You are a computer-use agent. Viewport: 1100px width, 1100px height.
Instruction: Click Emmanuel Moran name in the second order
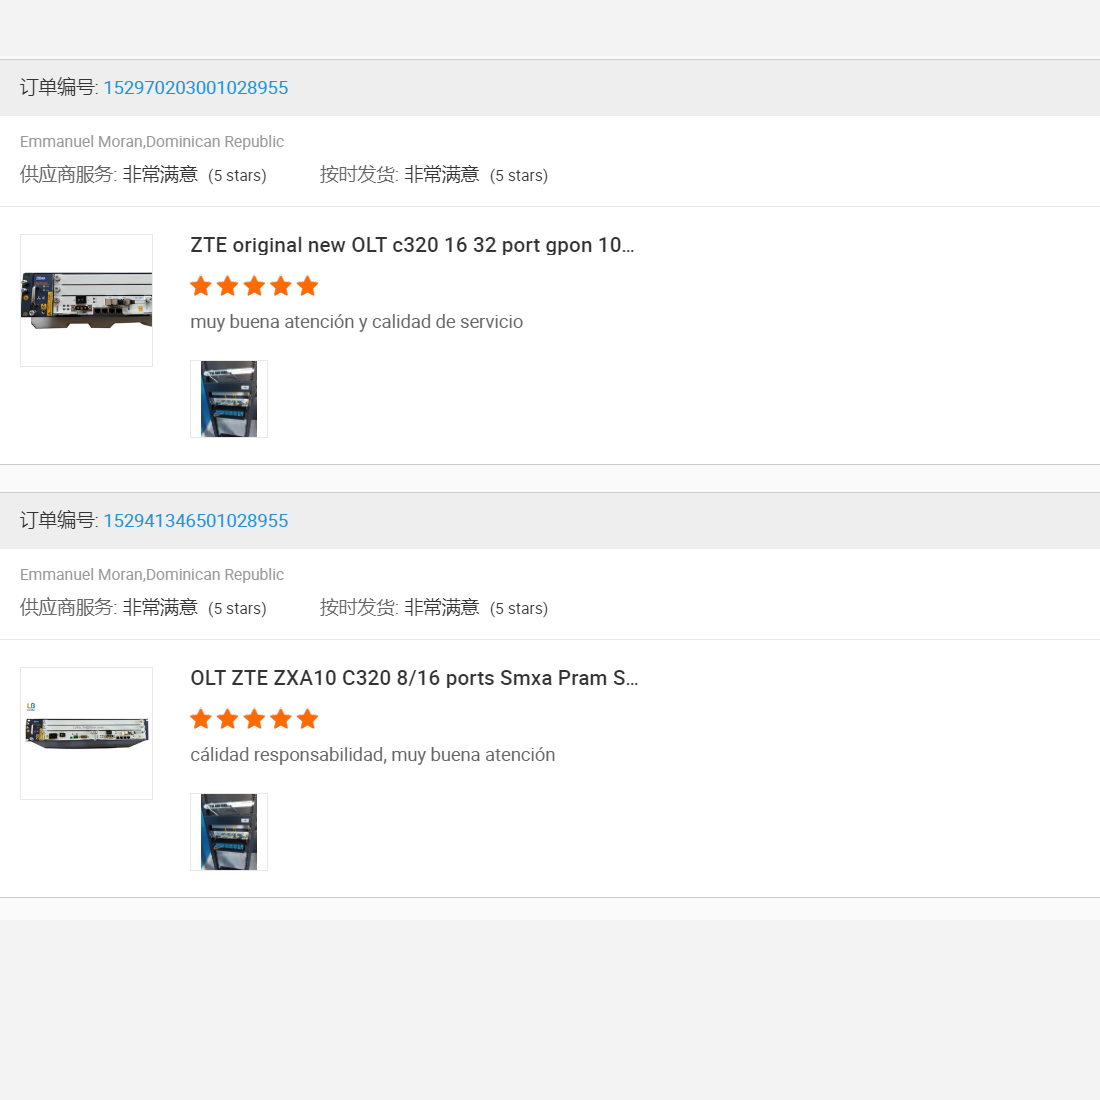[81, 575]
